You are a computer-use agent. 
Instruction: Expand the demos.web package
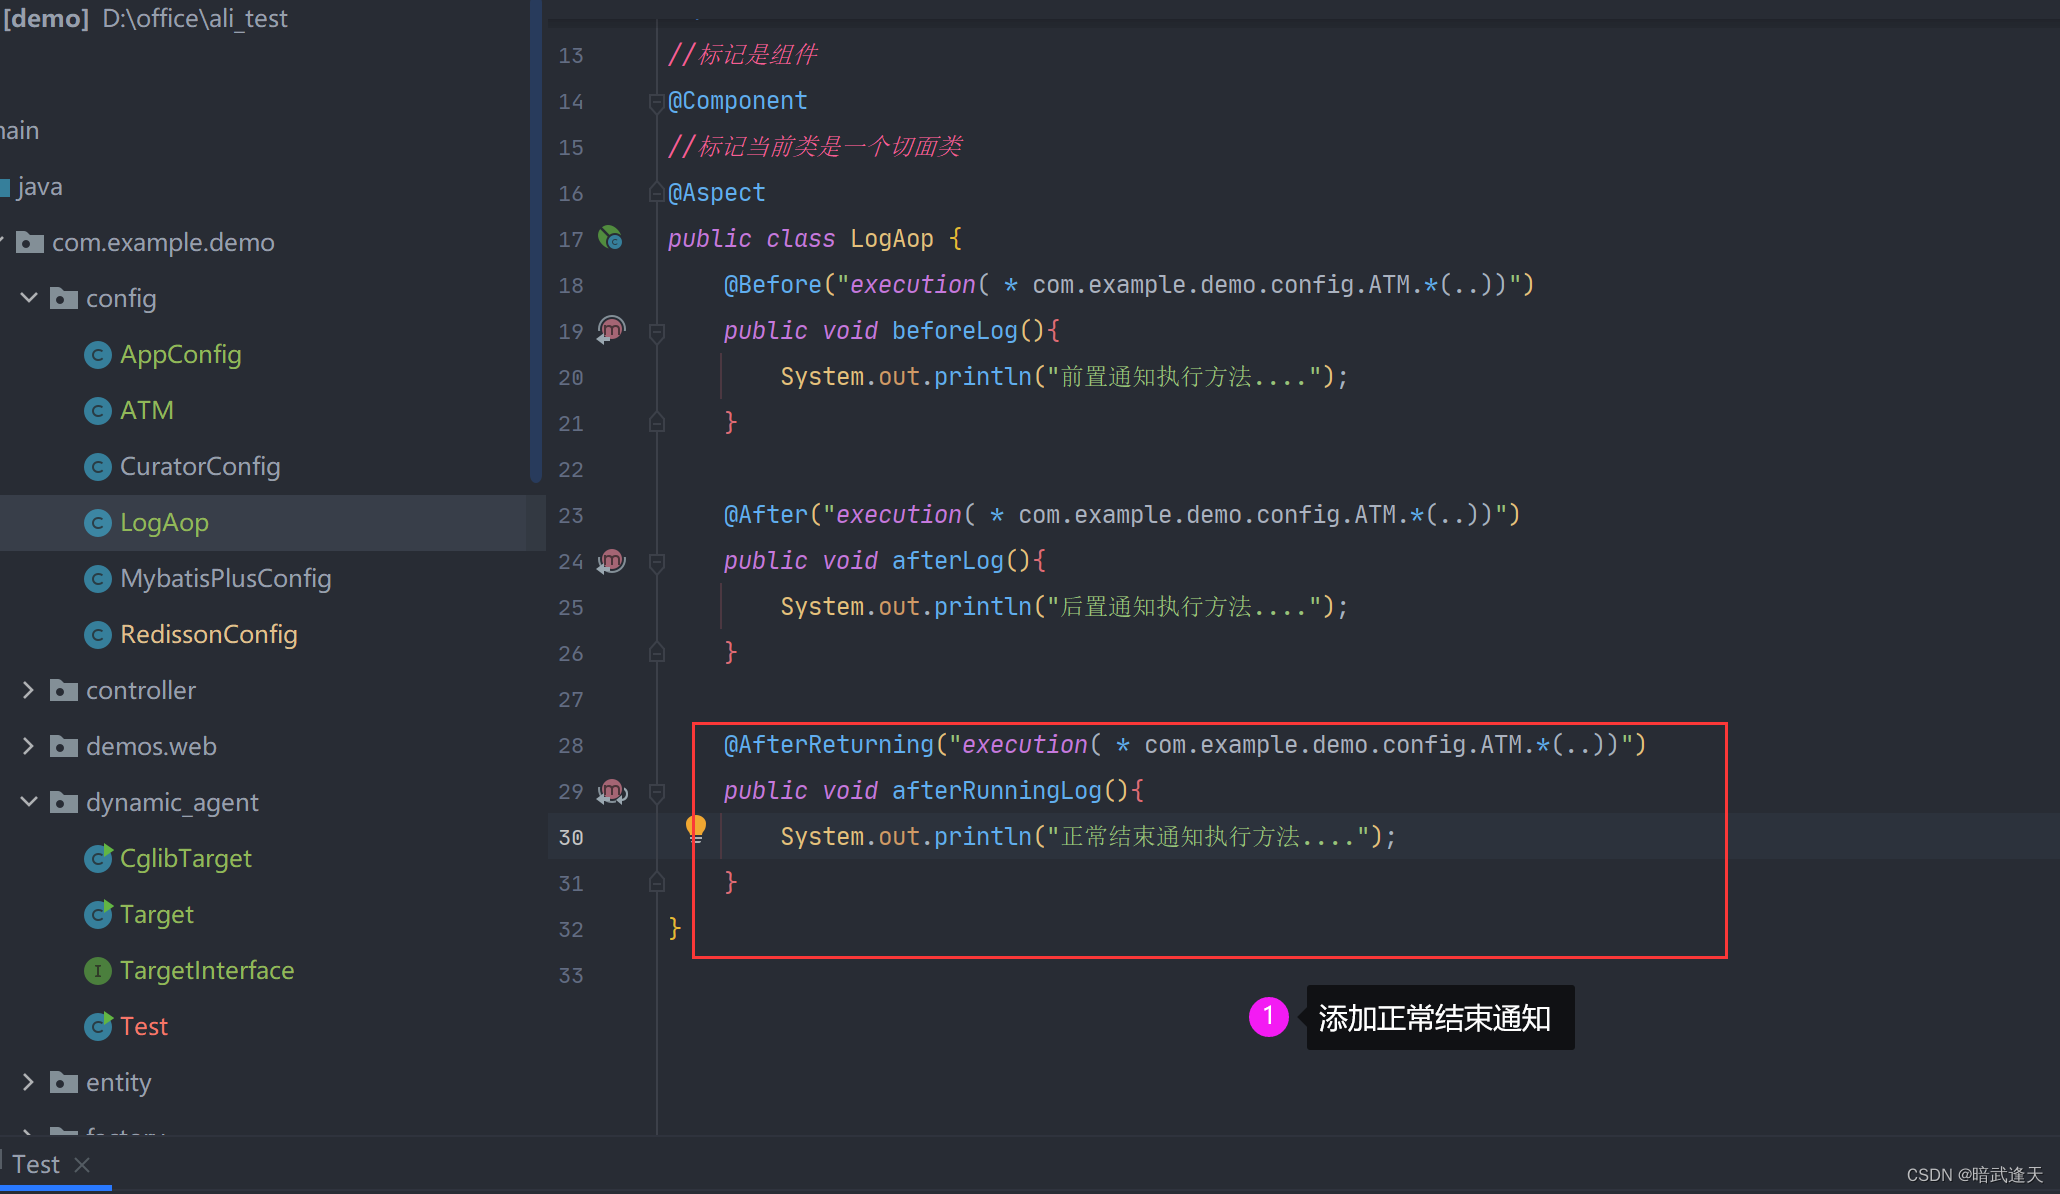click(29, 746)
